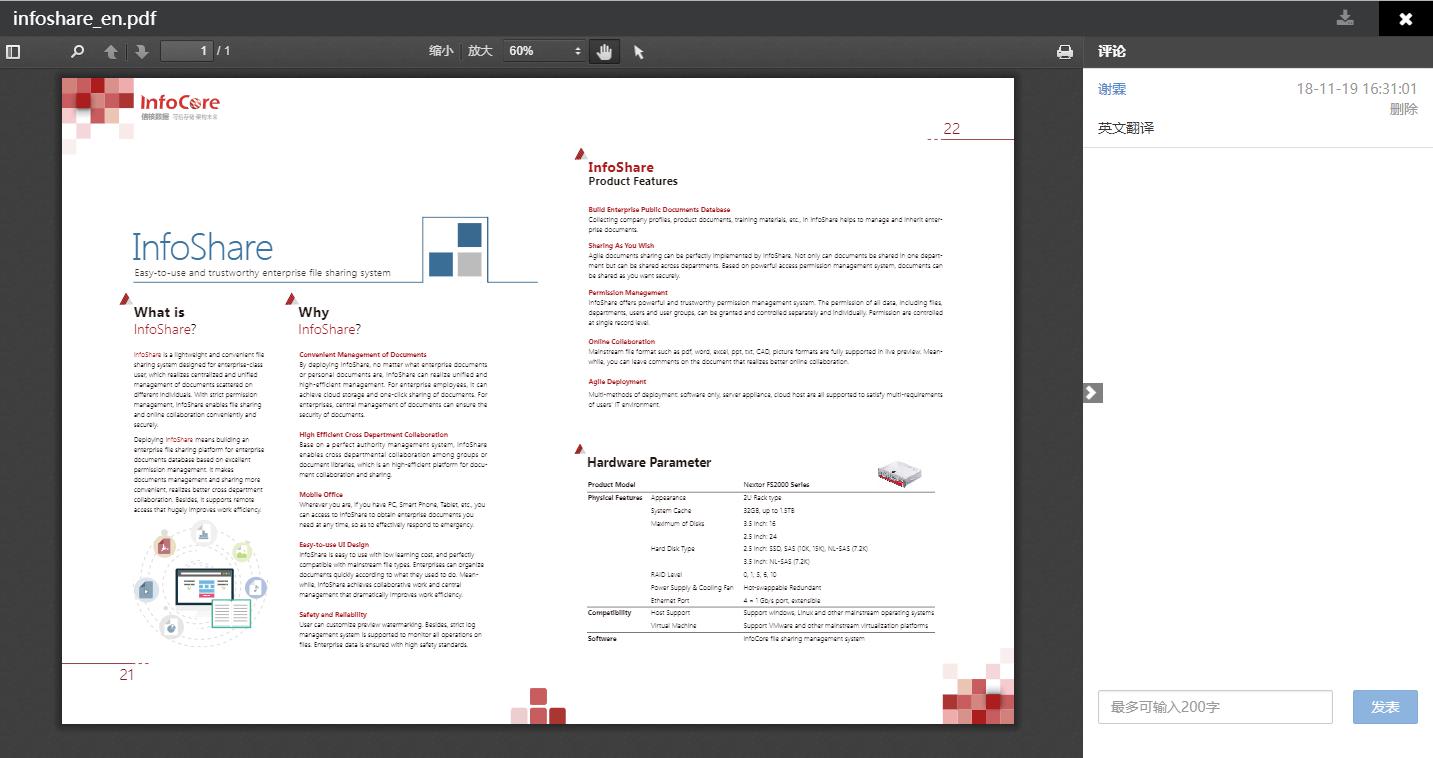The image size is (1433, 758).
Task: Collapse the 评论 comments panel arrow
Action: tap(1092, 393)
